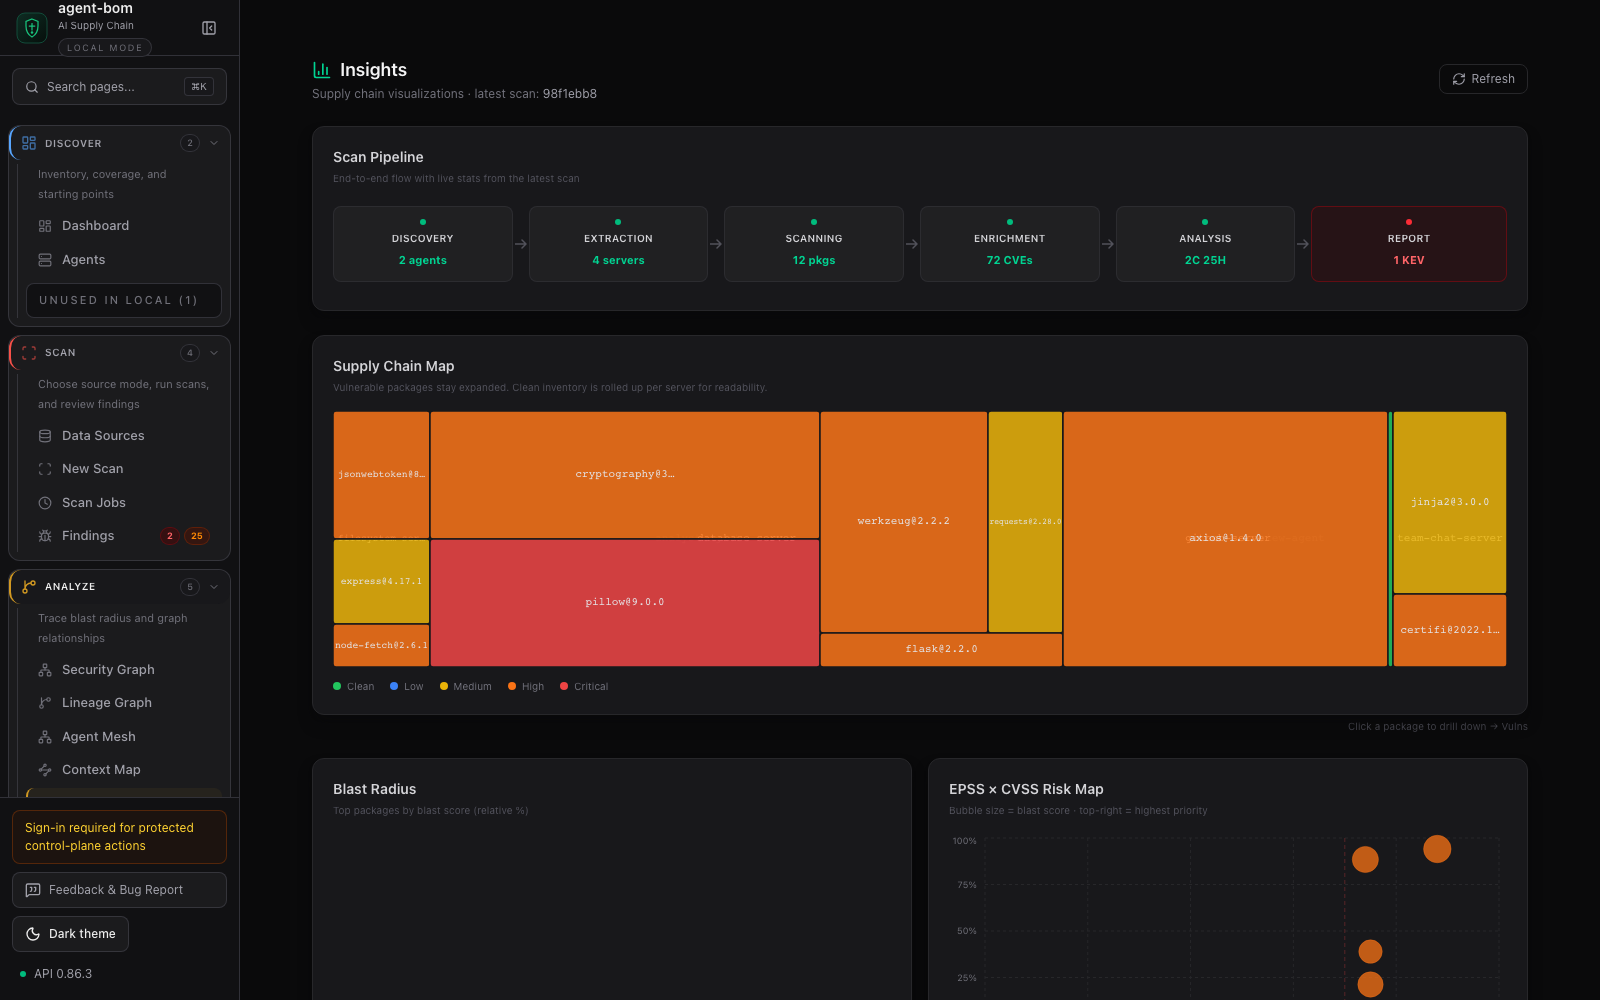Collapse the sidebar panel icon
The height and width of the screenshot is (1000, 1600).
209,28
